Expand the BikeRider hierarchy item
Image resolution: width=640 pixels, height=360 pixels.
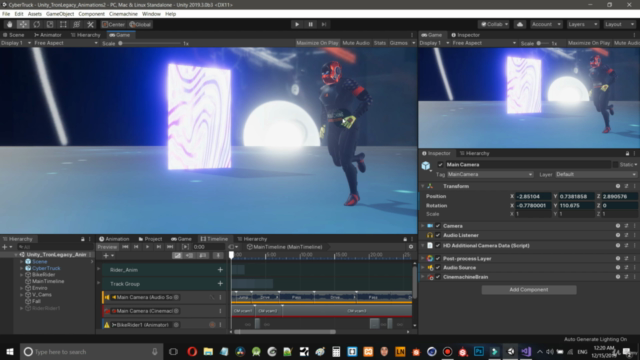coord(22,275)
